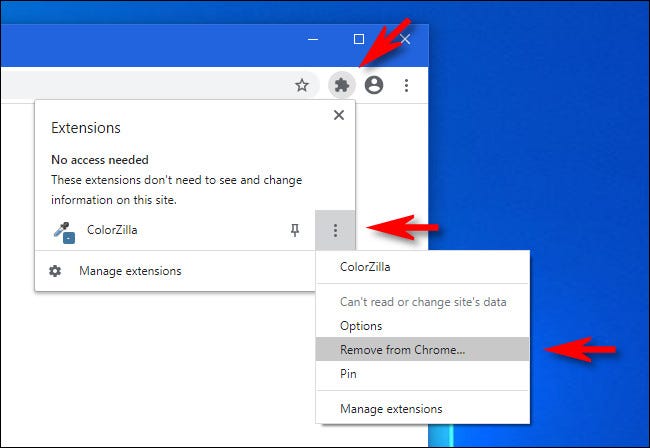
Task: Open the Extensions puzzle piece icon
Action: click(x=342, y=85)
